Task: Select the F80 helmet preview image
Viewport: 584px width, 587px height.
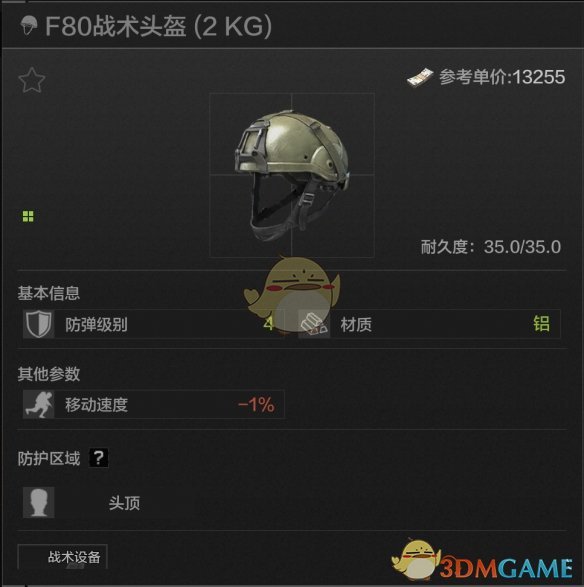Action: 292,175
